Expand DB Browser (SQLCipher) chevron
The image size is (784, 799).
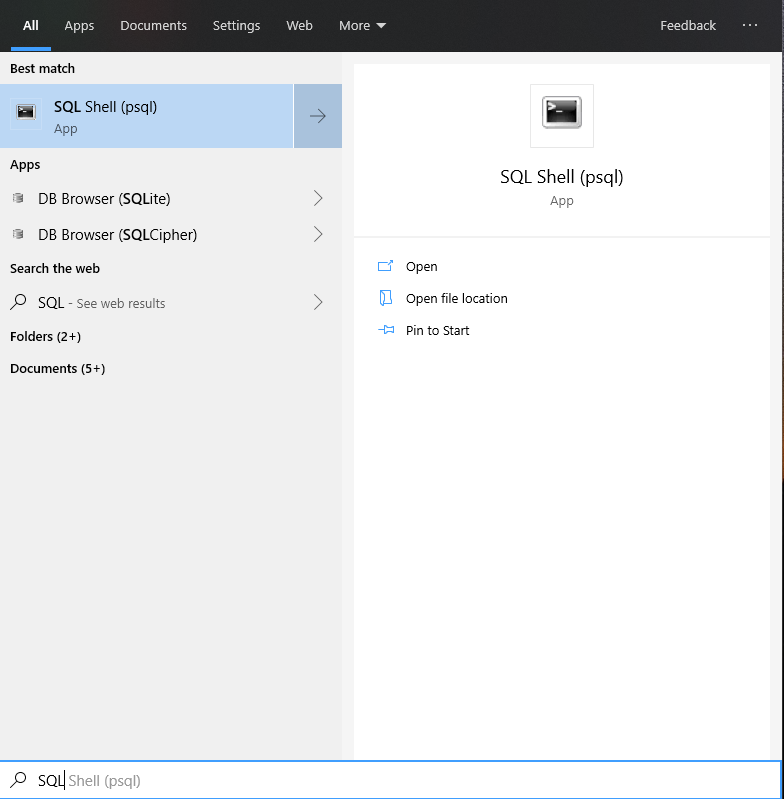[318, 234]
